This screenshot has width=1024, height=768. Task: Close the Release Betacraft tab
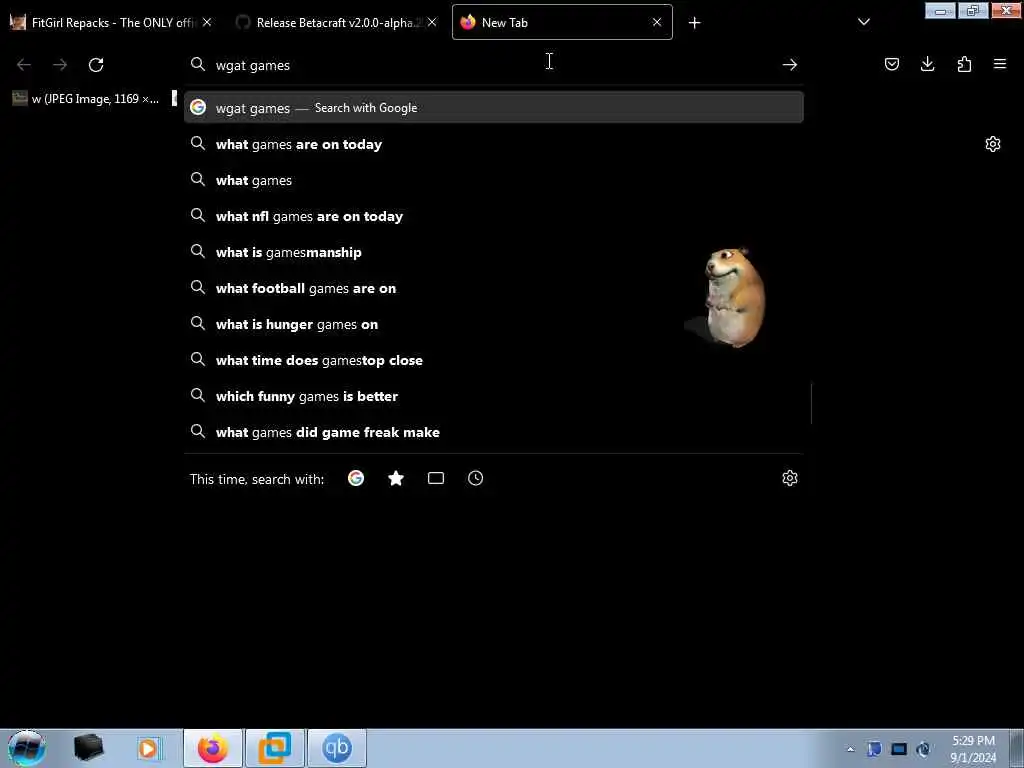pyautogui.click(x=432, y=22)
